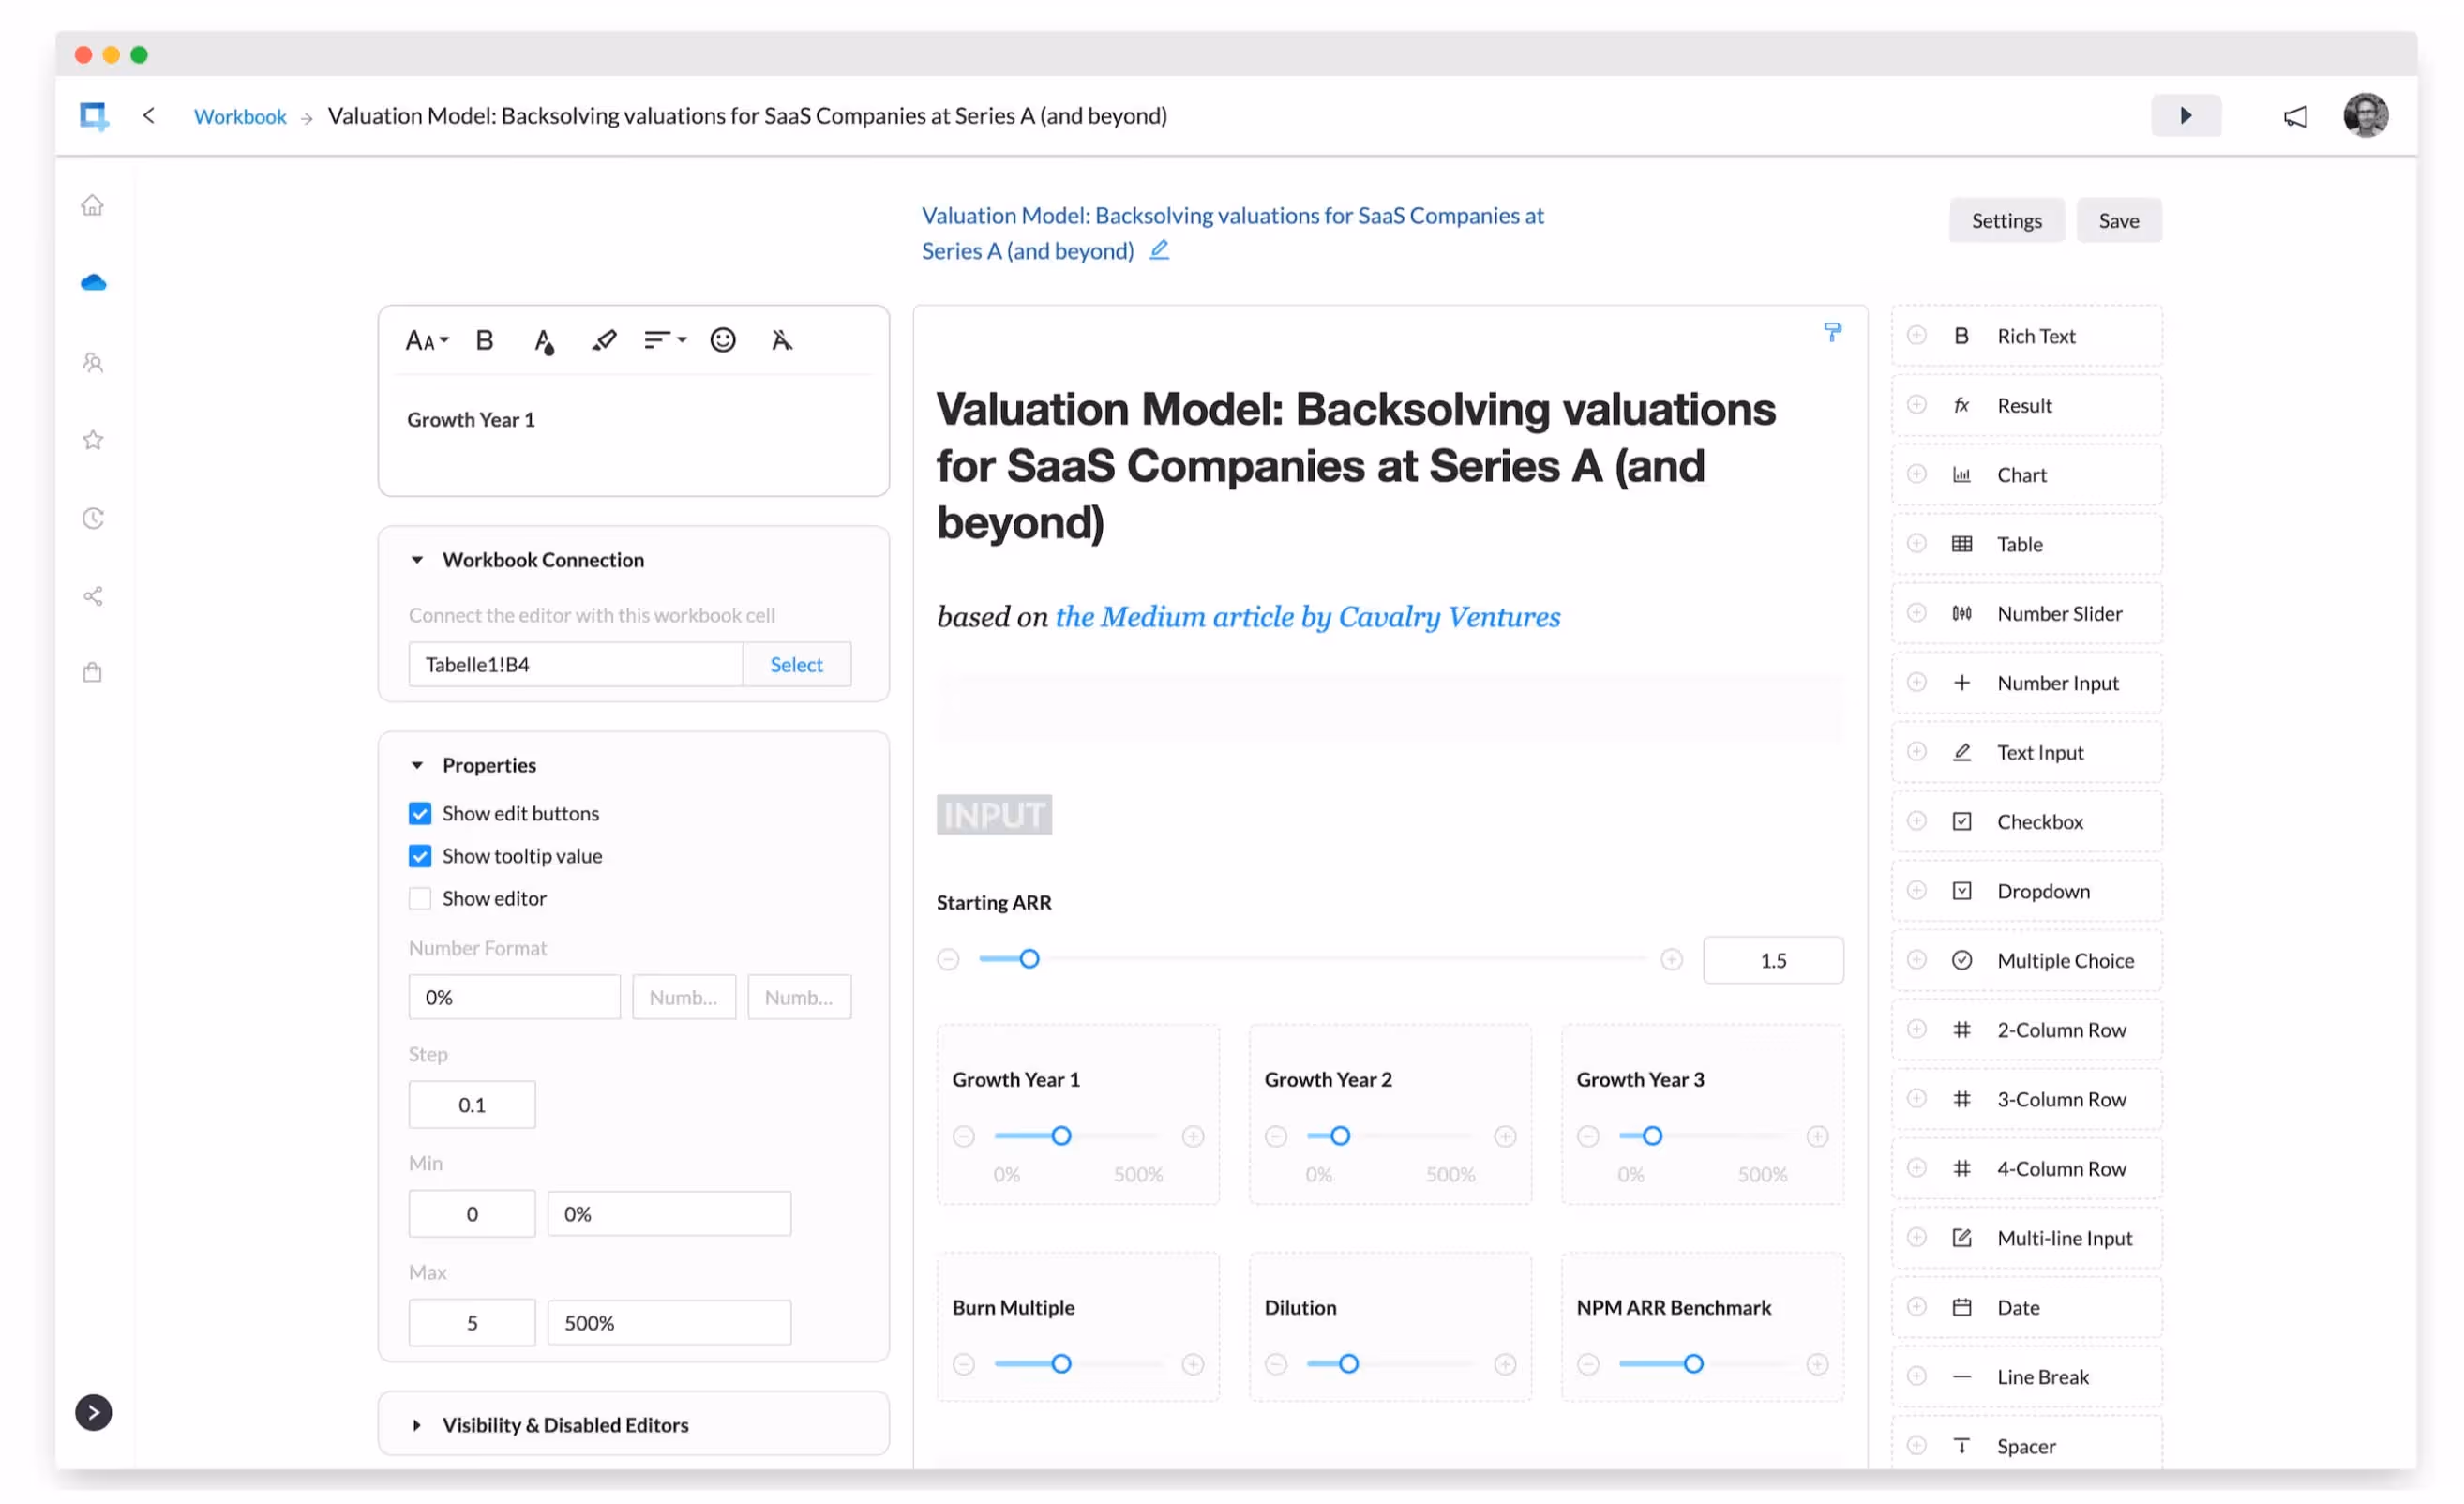2464x1504 pixels.
Task: Open recent history clock icon
Action: click(93, 518)
